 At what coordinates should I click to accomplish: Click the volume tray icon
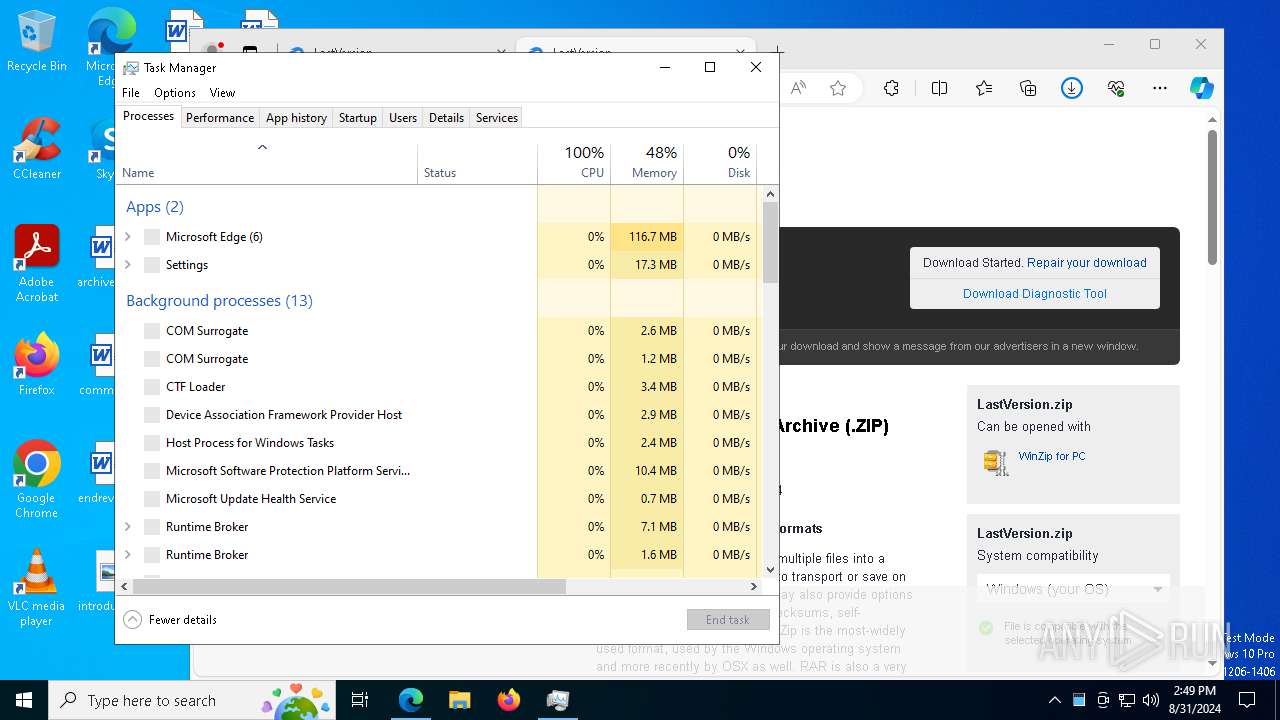[x=1151, y=700]
